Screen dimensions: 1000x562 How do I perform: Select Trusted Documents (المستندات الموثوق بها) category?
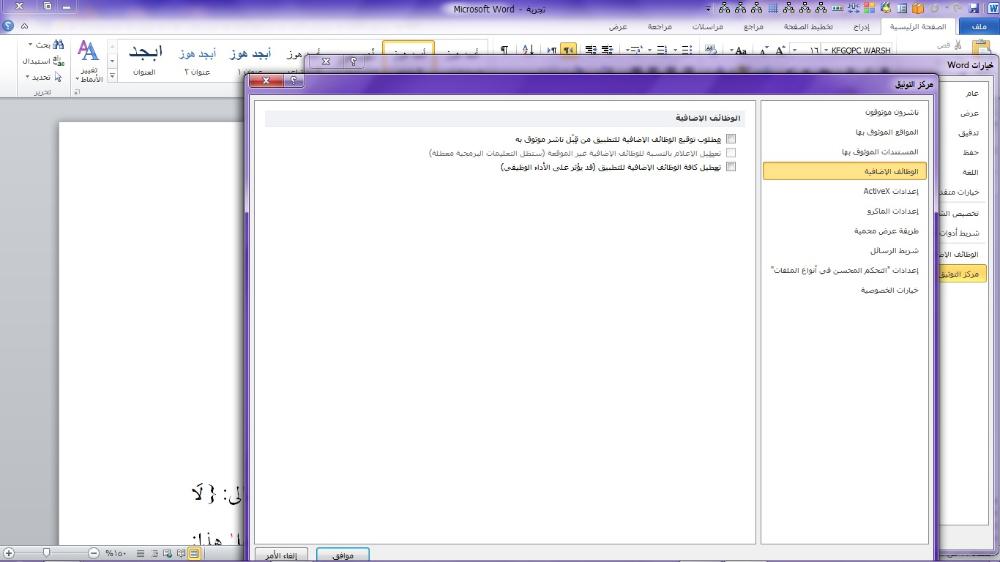[x=879, y=152]
